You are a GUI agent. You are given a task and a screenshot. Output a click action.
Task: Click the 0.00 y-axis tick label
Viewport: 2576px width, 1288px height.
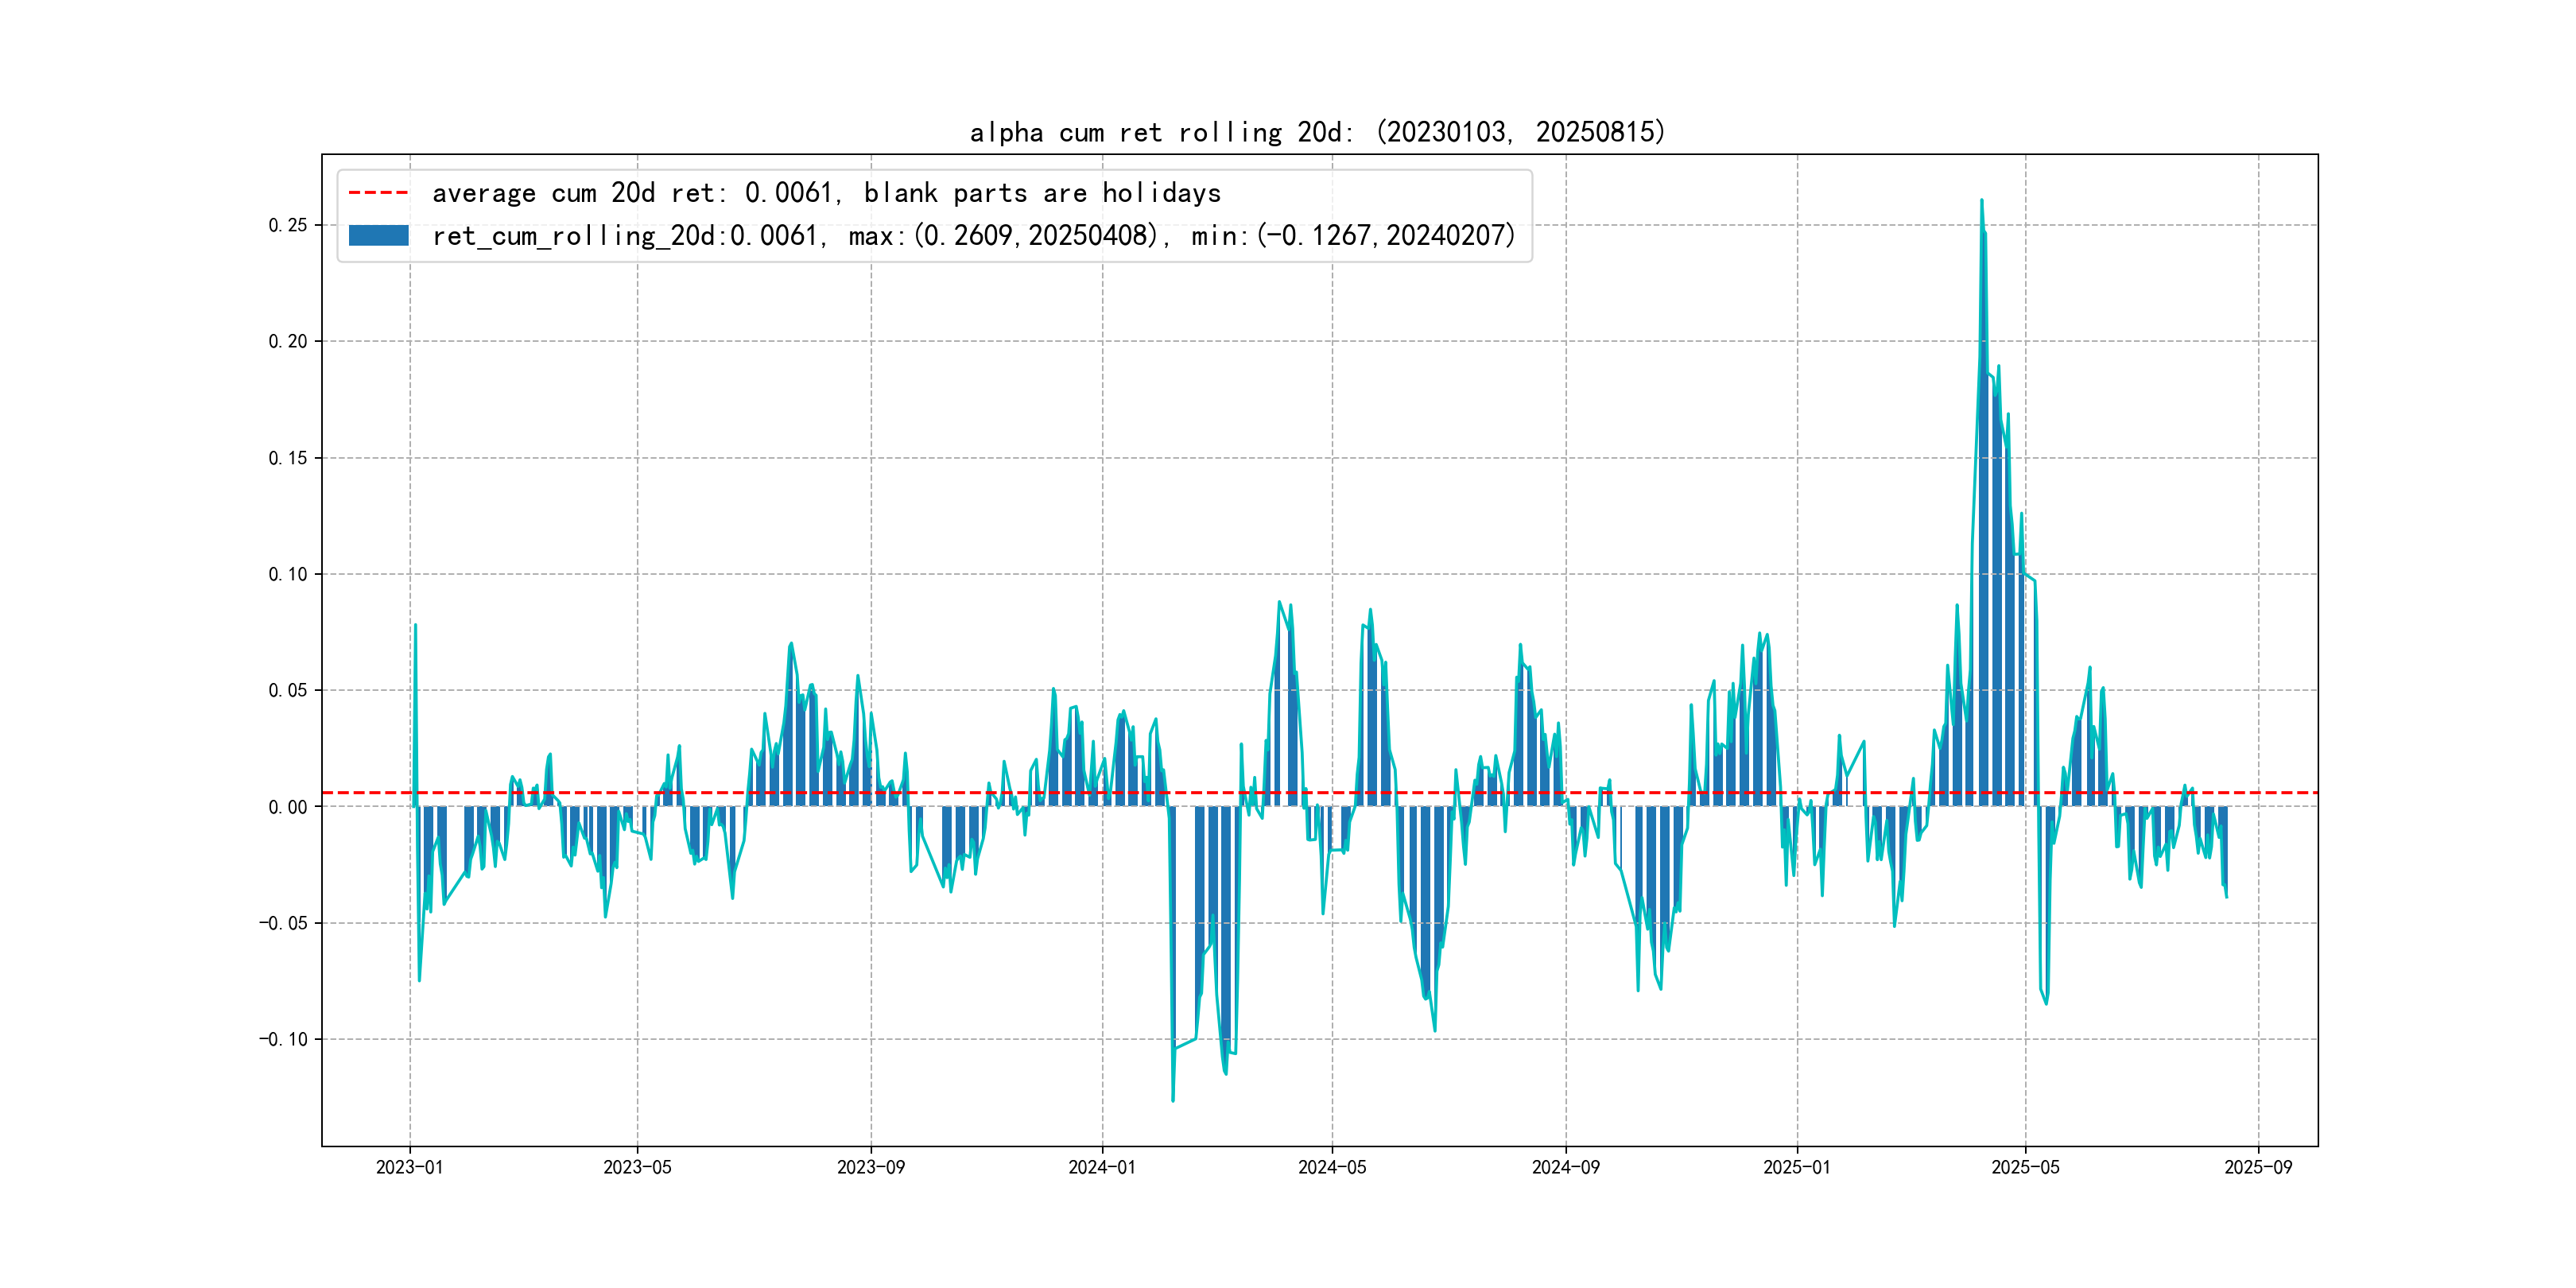(x=287, y=807)
